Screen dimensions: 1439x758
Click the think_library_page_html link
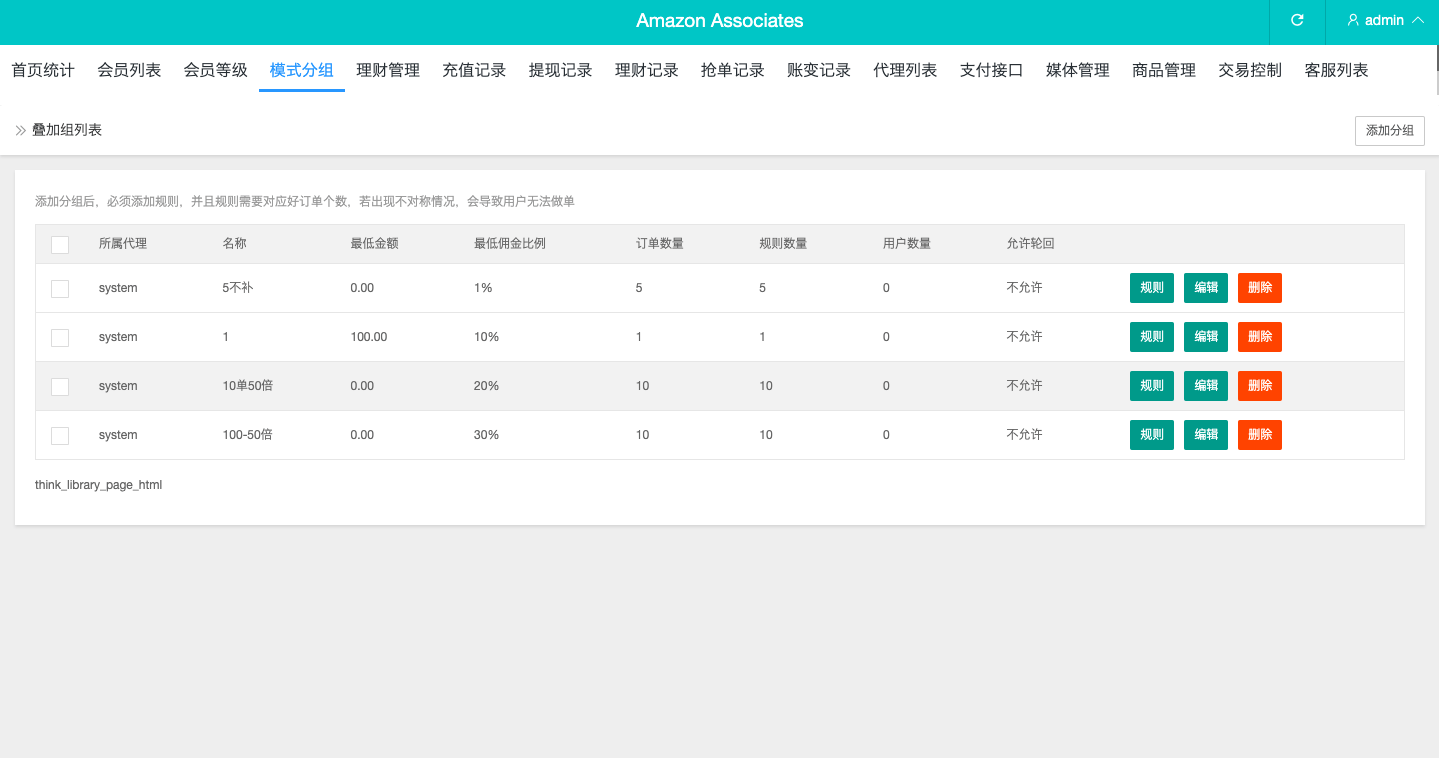pyautogui.click(x=97, y=485)
